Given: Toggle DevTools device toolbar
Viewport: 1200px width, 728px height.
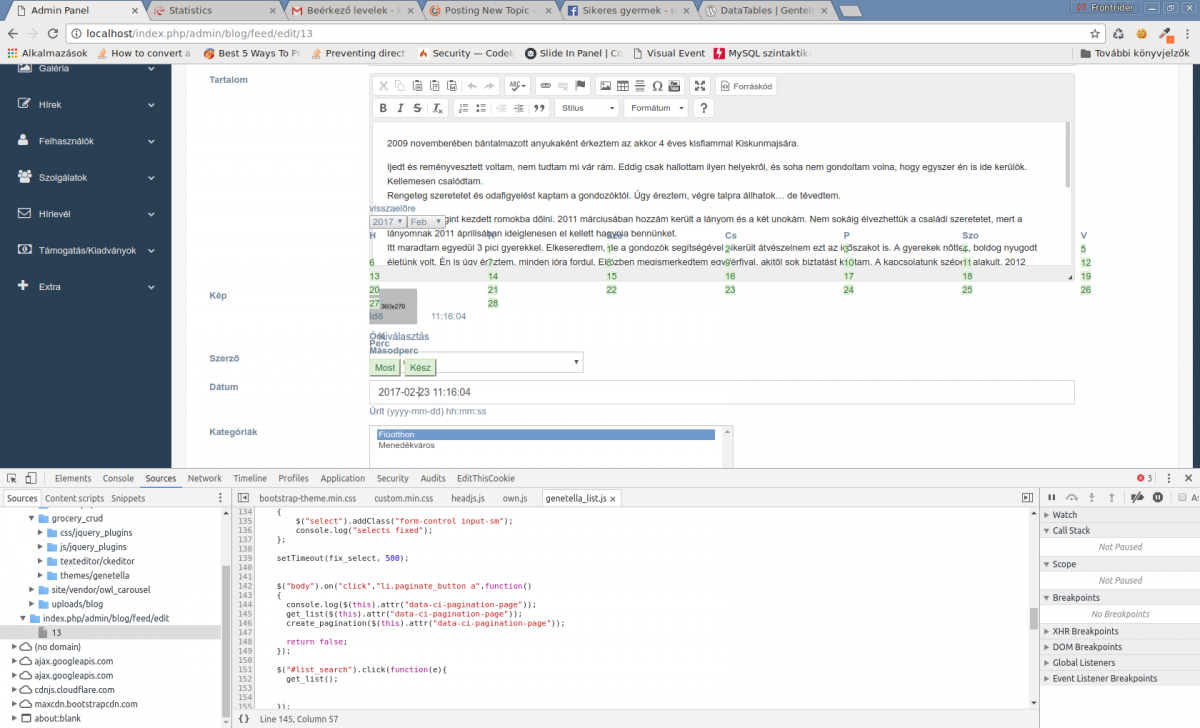Looking at the screenshot, I should 32,478.
